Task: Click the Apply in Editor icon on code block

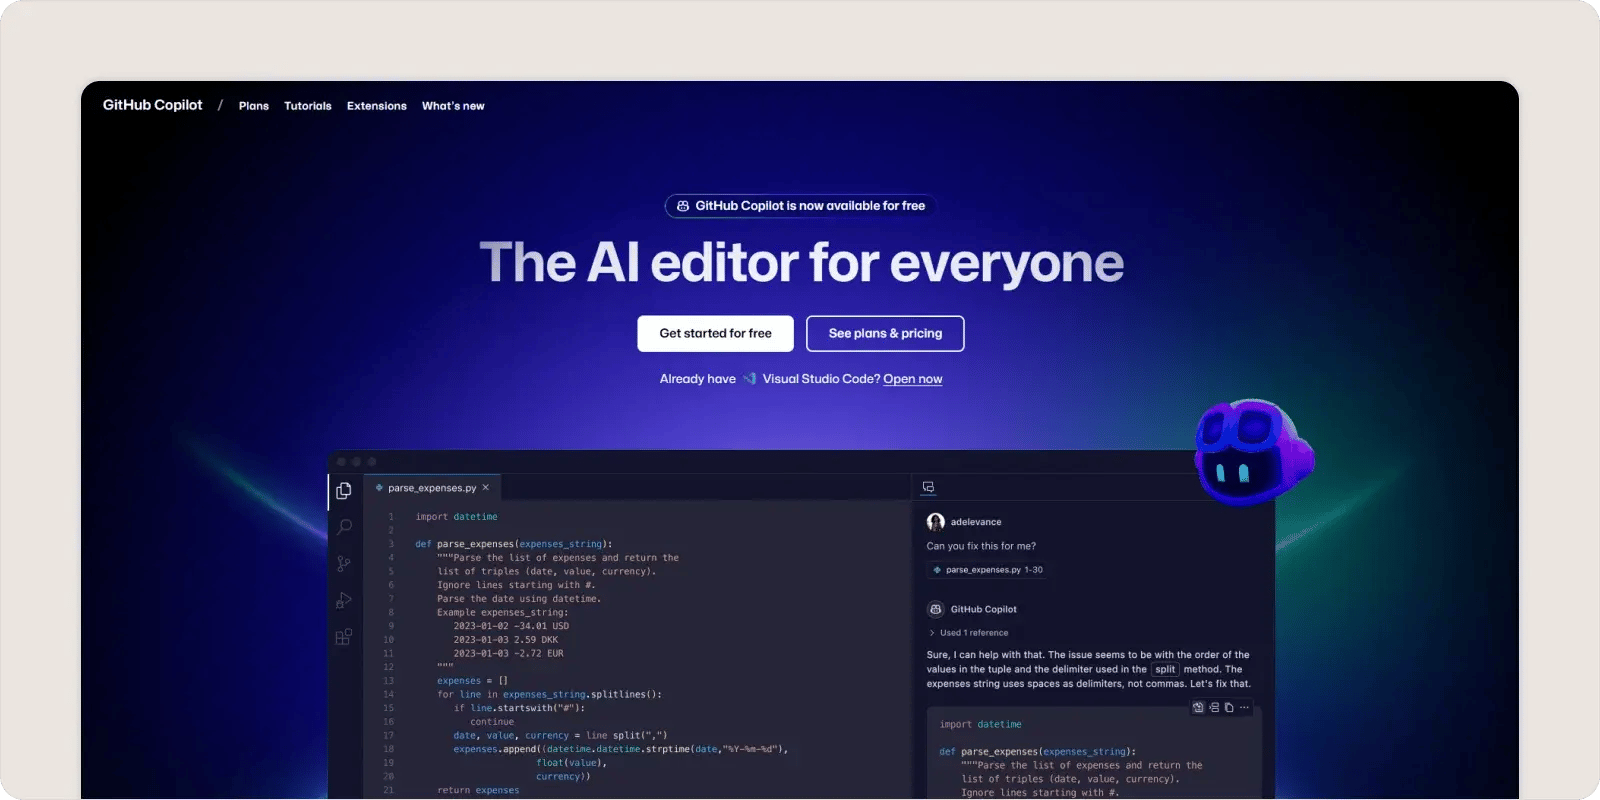Action: (1198, 707)
